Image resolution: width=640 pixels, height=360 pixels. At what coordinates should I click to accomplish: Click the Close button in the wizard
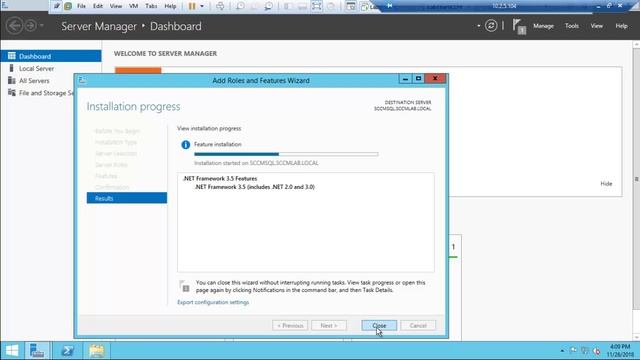tap(379, 325)
